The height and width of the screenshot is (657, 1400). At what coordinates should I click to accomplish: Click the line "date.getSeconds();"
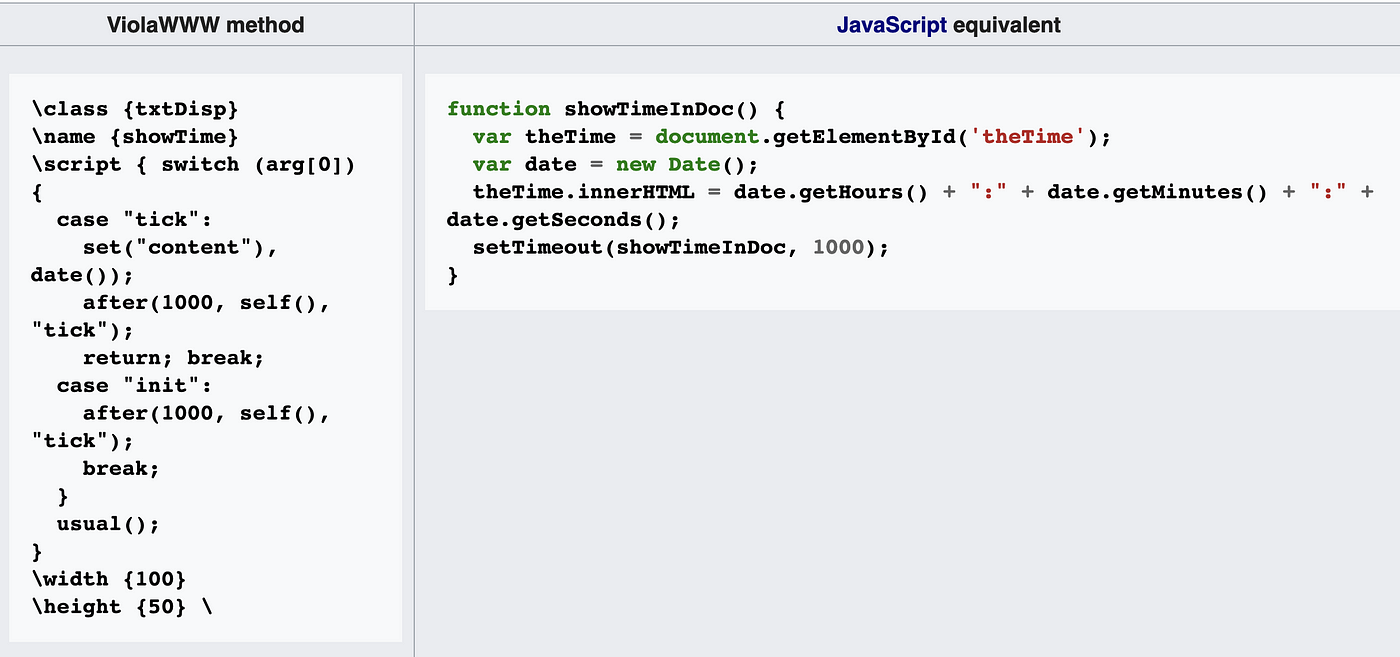click(564, 219)
